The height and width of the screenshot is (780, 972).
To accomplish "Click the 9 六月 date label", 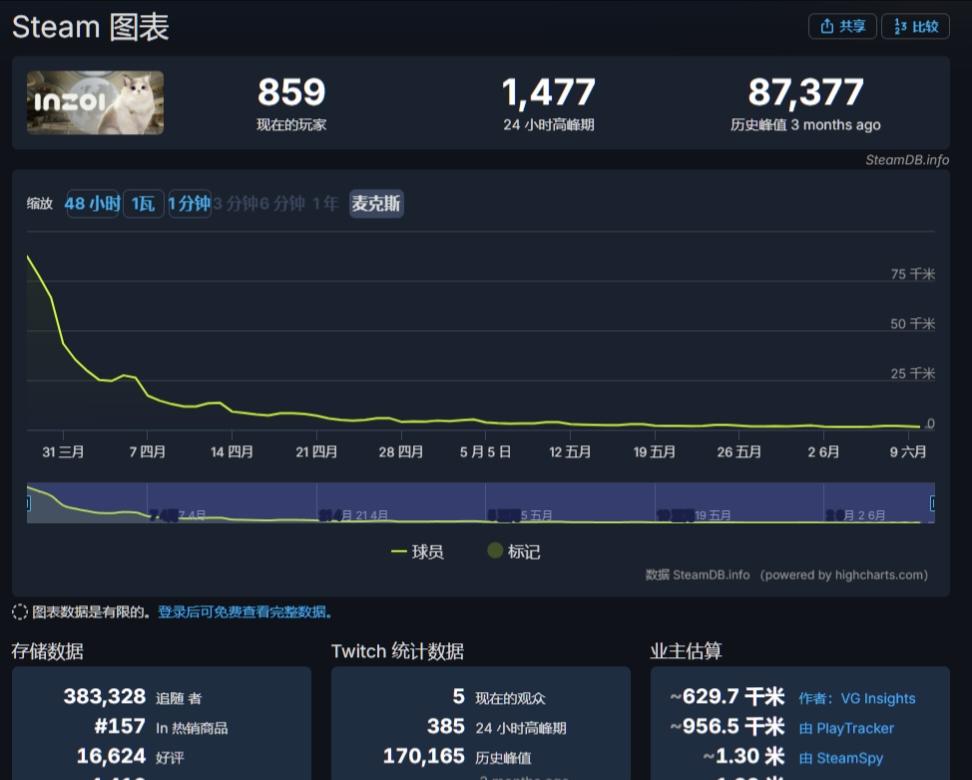I will [x=908, y=452].
